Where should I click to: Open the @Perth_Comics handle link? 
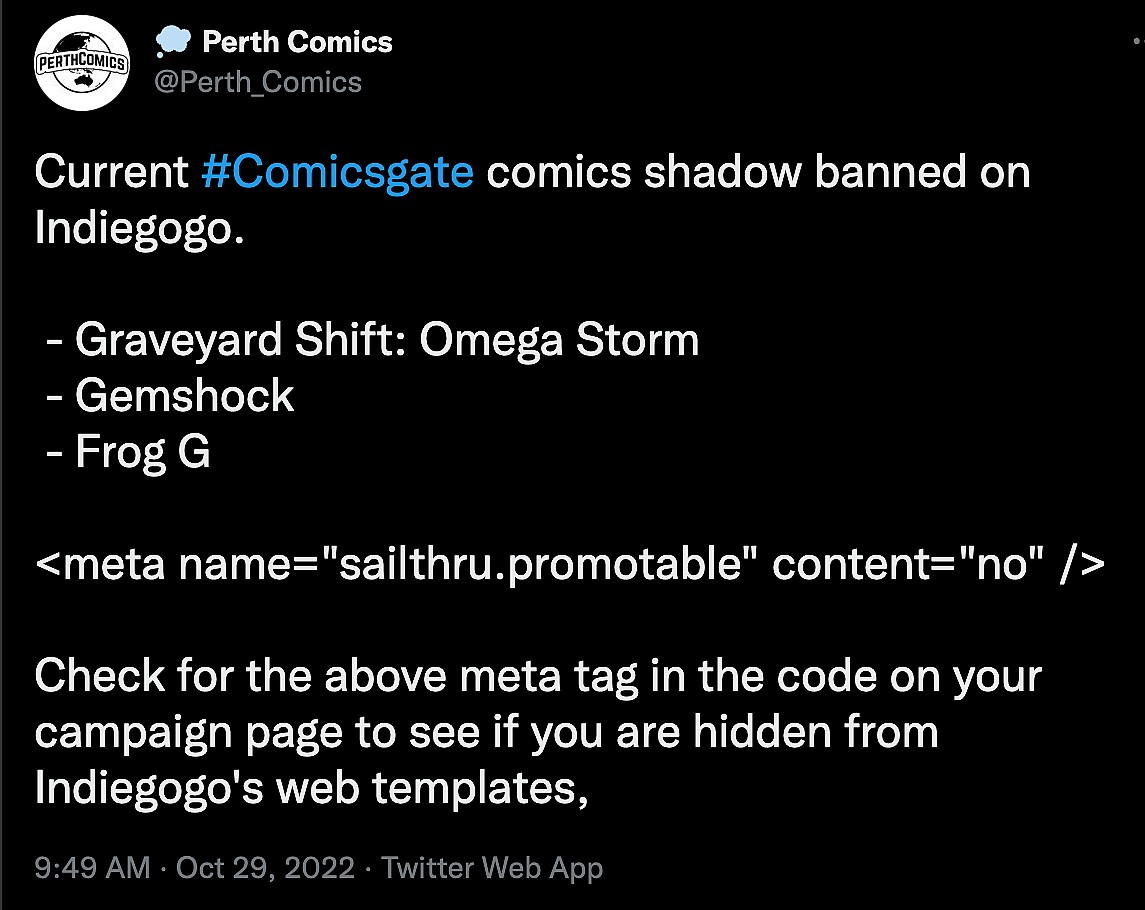click(257, 81)
